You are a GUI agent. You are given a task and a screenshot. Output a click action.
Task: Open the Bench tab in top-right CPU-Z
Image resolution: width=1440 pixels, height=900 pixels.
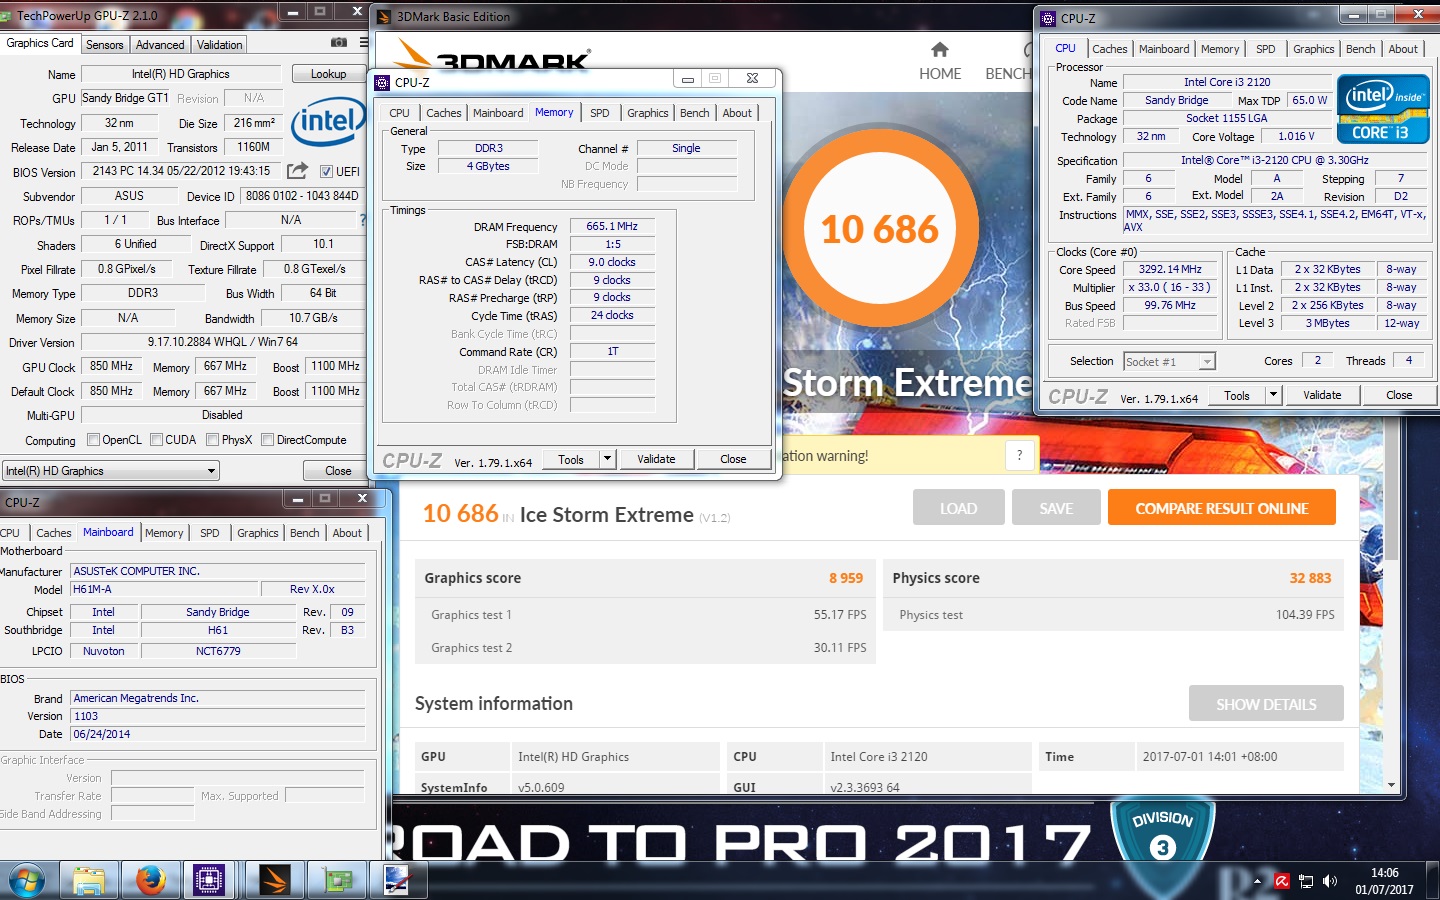(x=1360, y=49)
